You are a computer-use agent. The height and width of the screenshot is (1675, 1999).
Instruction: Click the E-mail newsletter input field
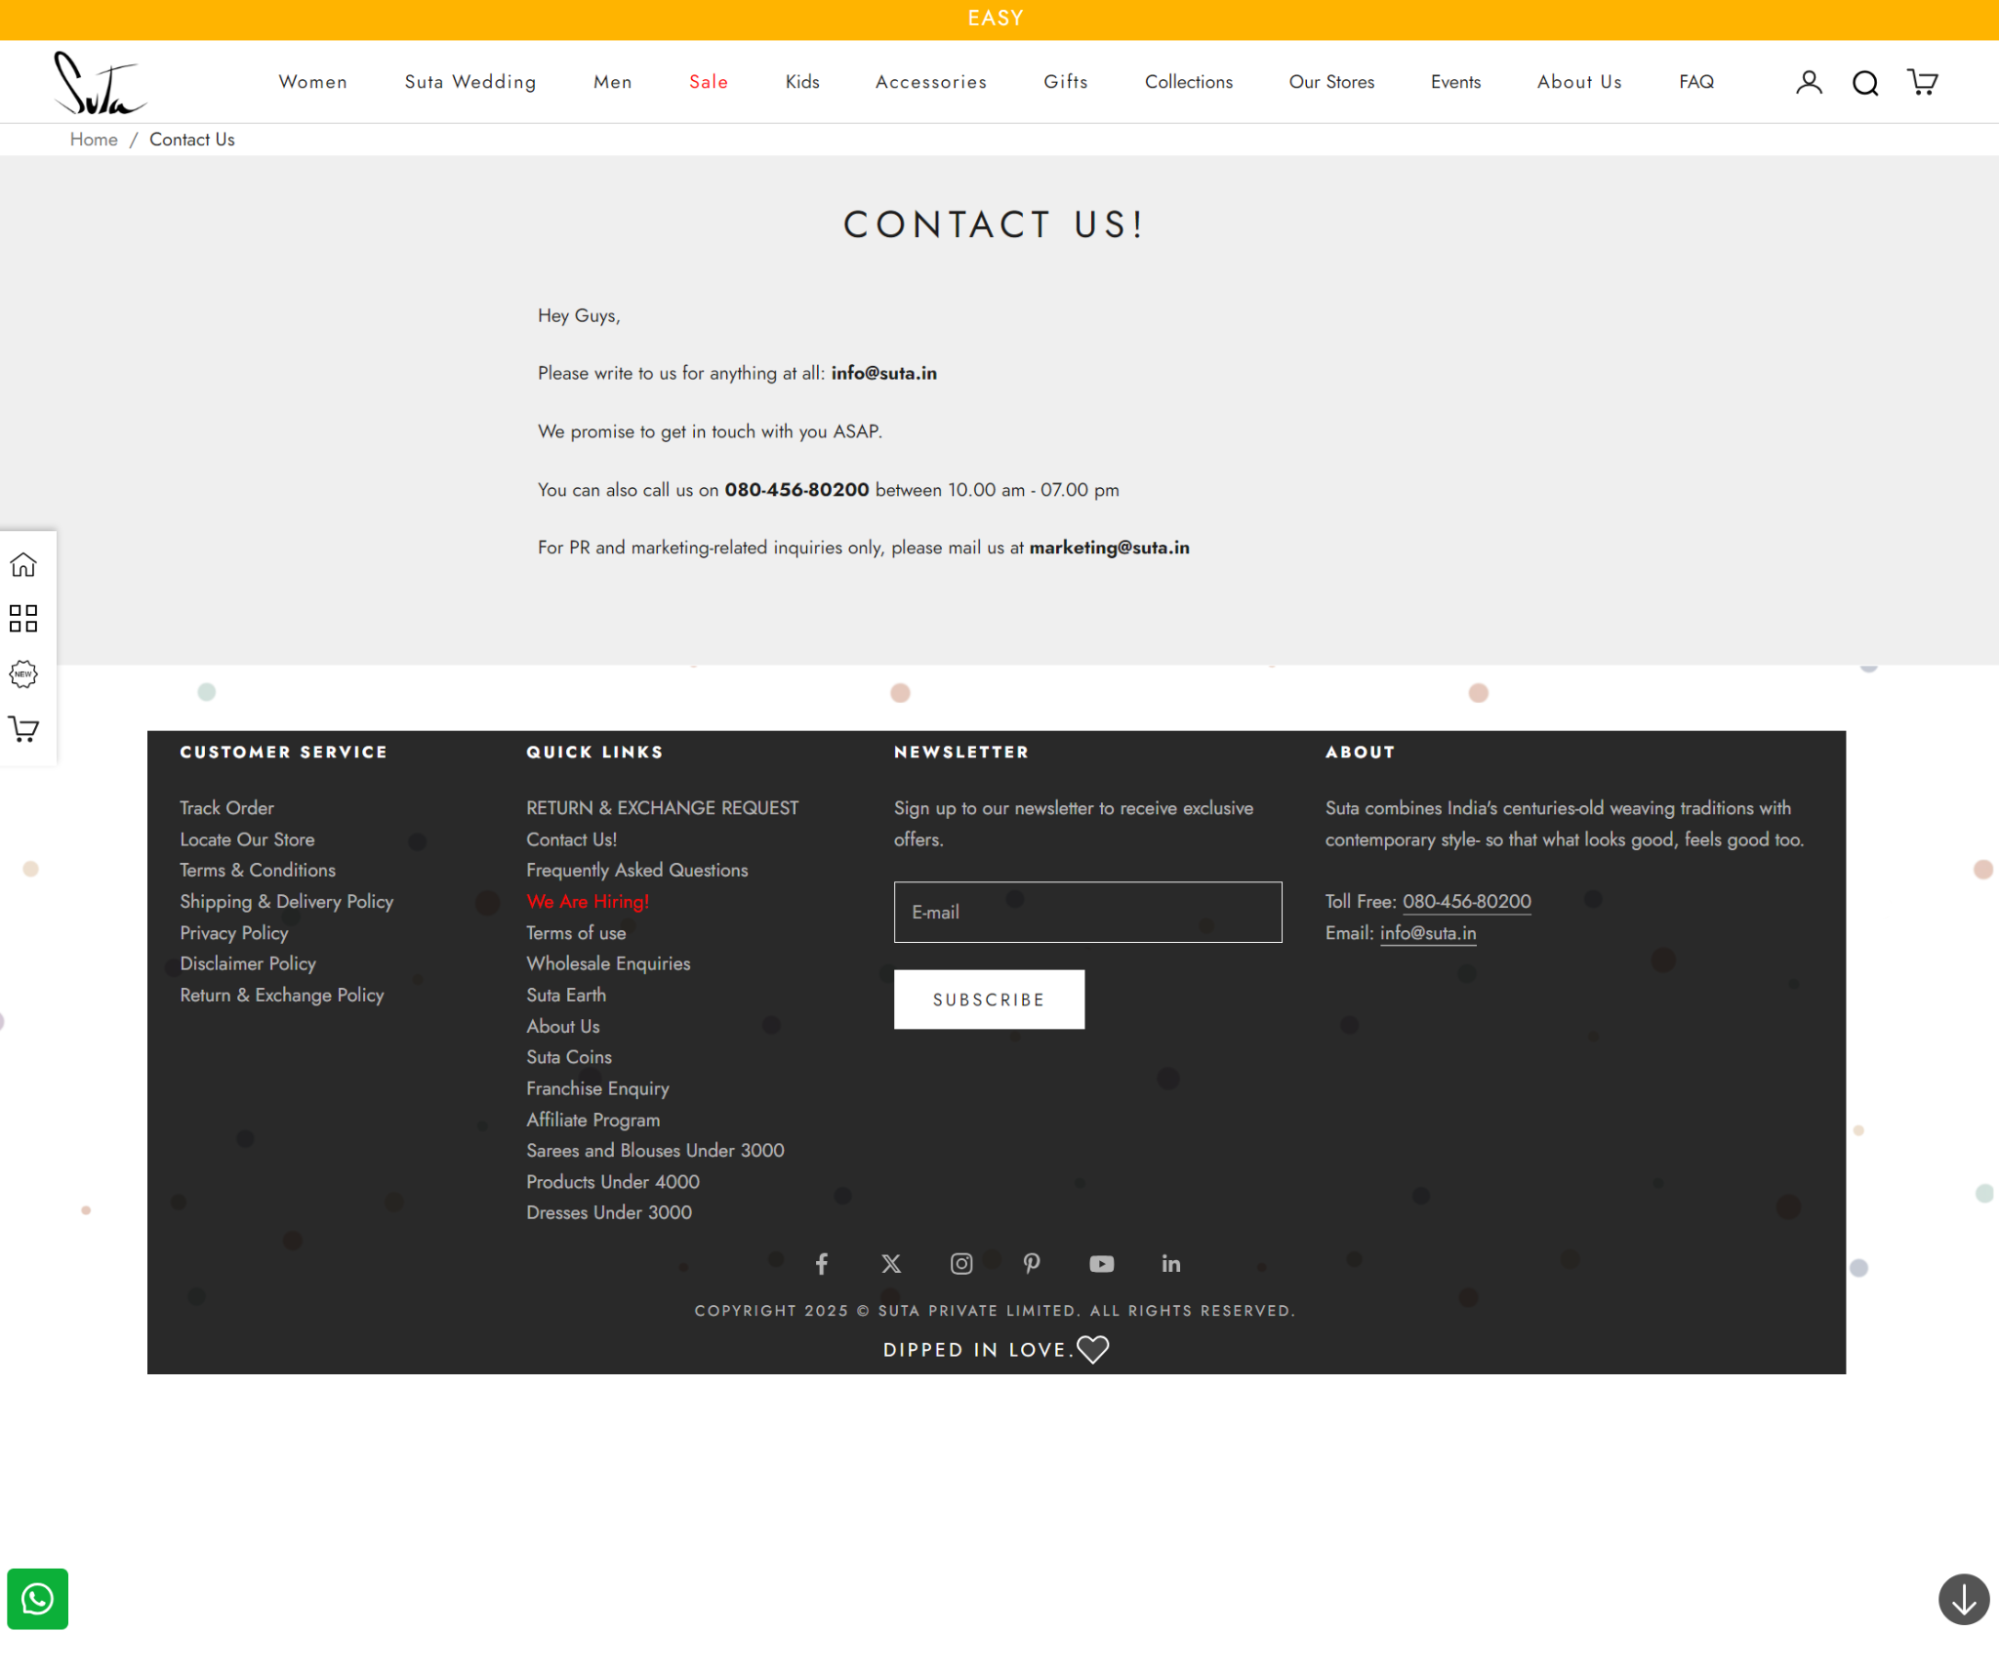1087,912
